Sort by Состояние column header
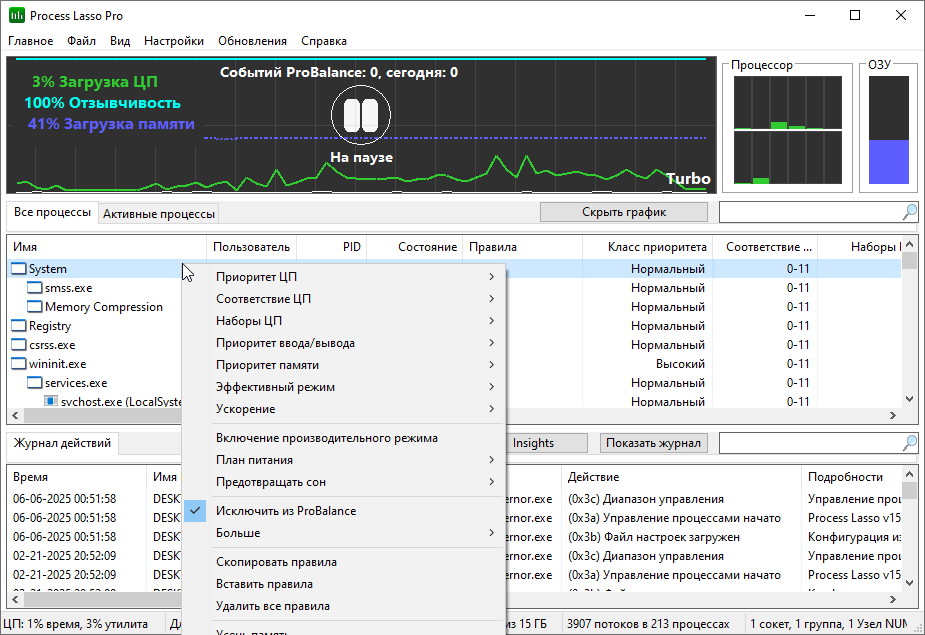The width and height of the screenshot is (925, 635). (x=414, y=247)
